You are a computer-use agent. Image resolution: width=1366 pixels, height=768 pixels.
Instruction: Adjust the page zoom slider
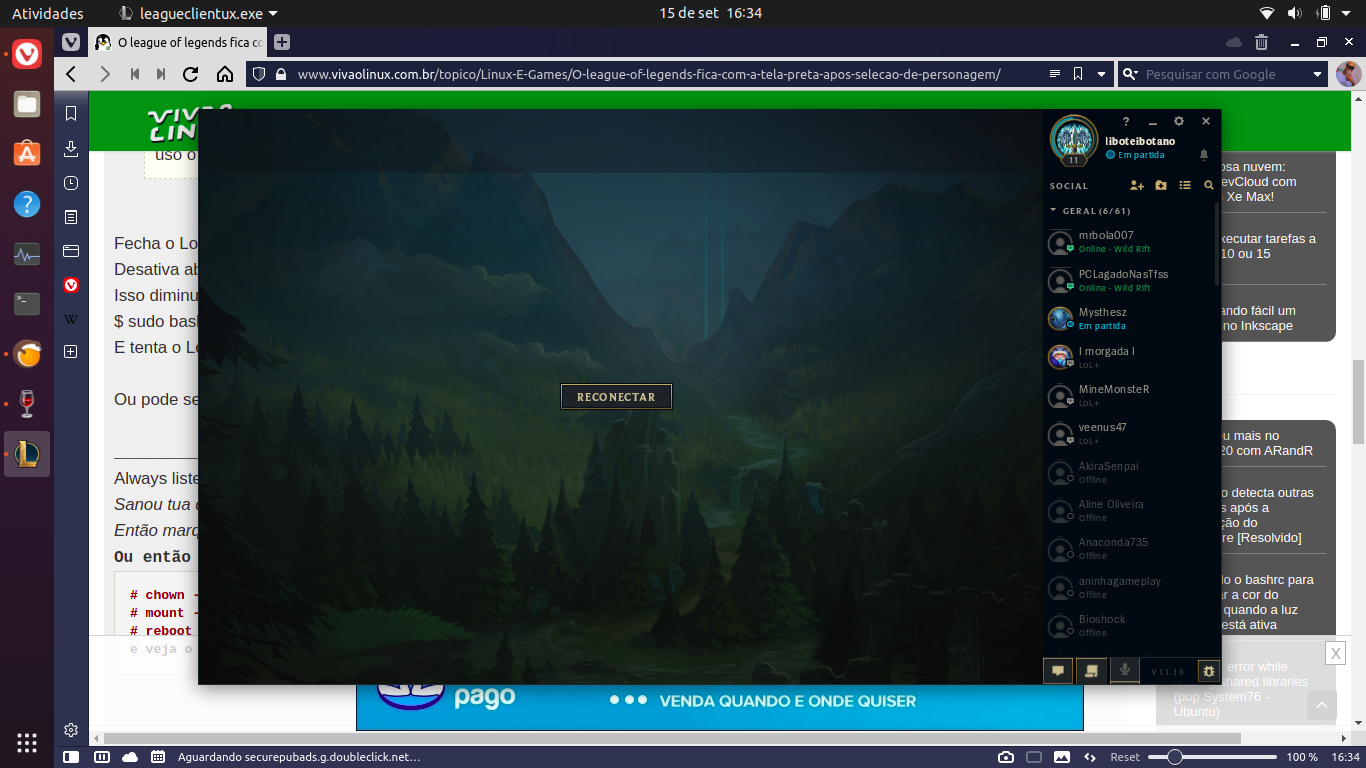pos(1213,757)
